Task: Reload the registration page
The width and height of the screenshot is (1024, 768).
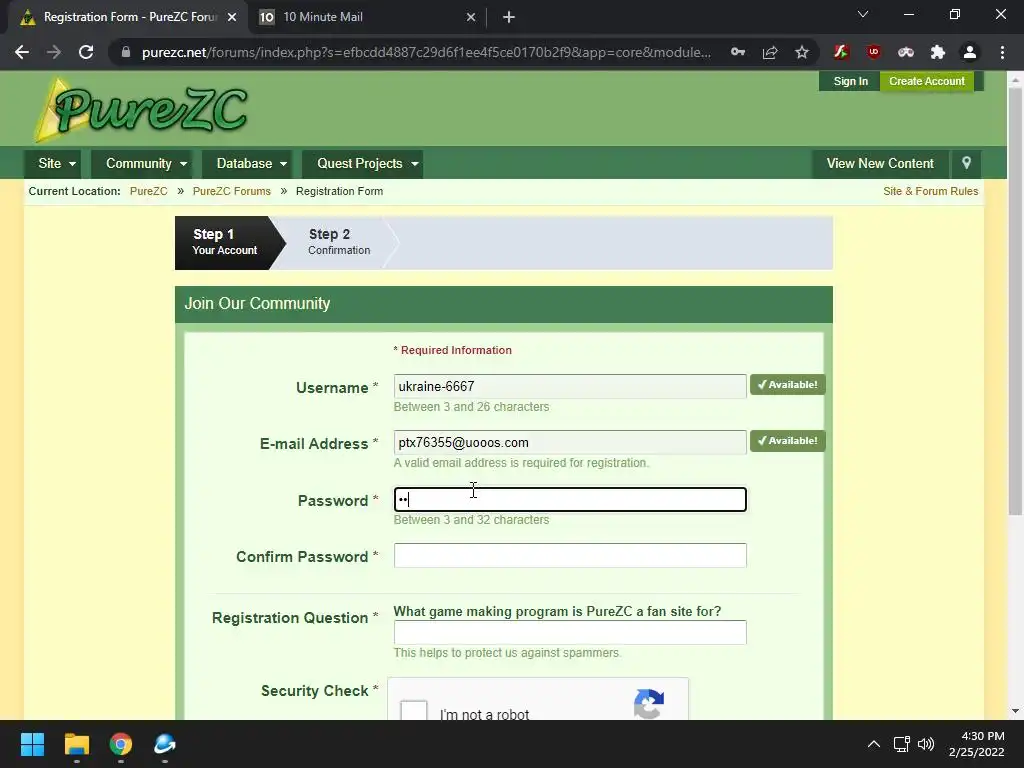Action: [x=86, y=52]
